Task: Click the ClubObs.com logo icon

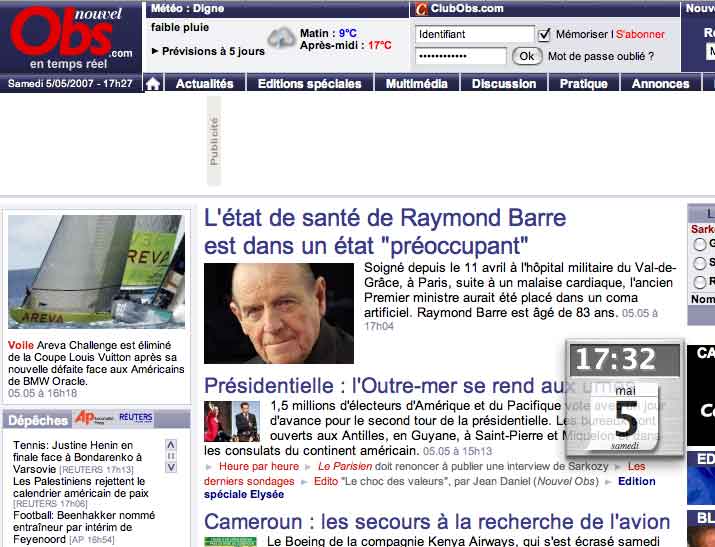Action: pyautogui.click(x=421, y=9)
